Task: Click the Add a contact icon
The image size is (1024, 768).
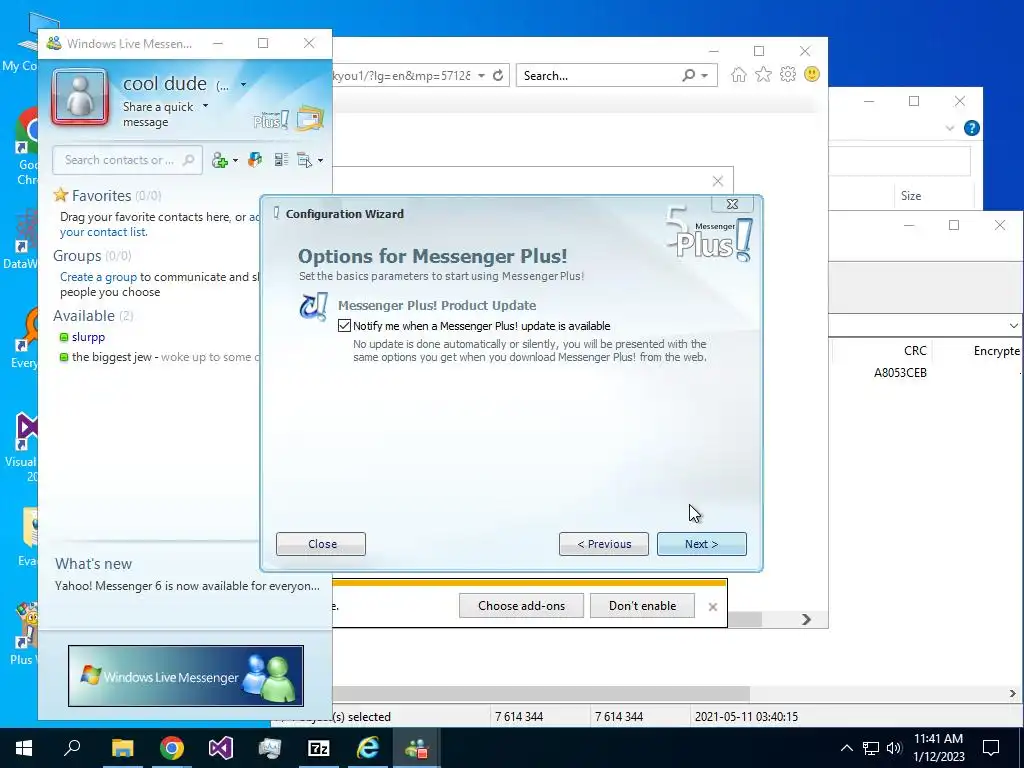Action: 219,160
